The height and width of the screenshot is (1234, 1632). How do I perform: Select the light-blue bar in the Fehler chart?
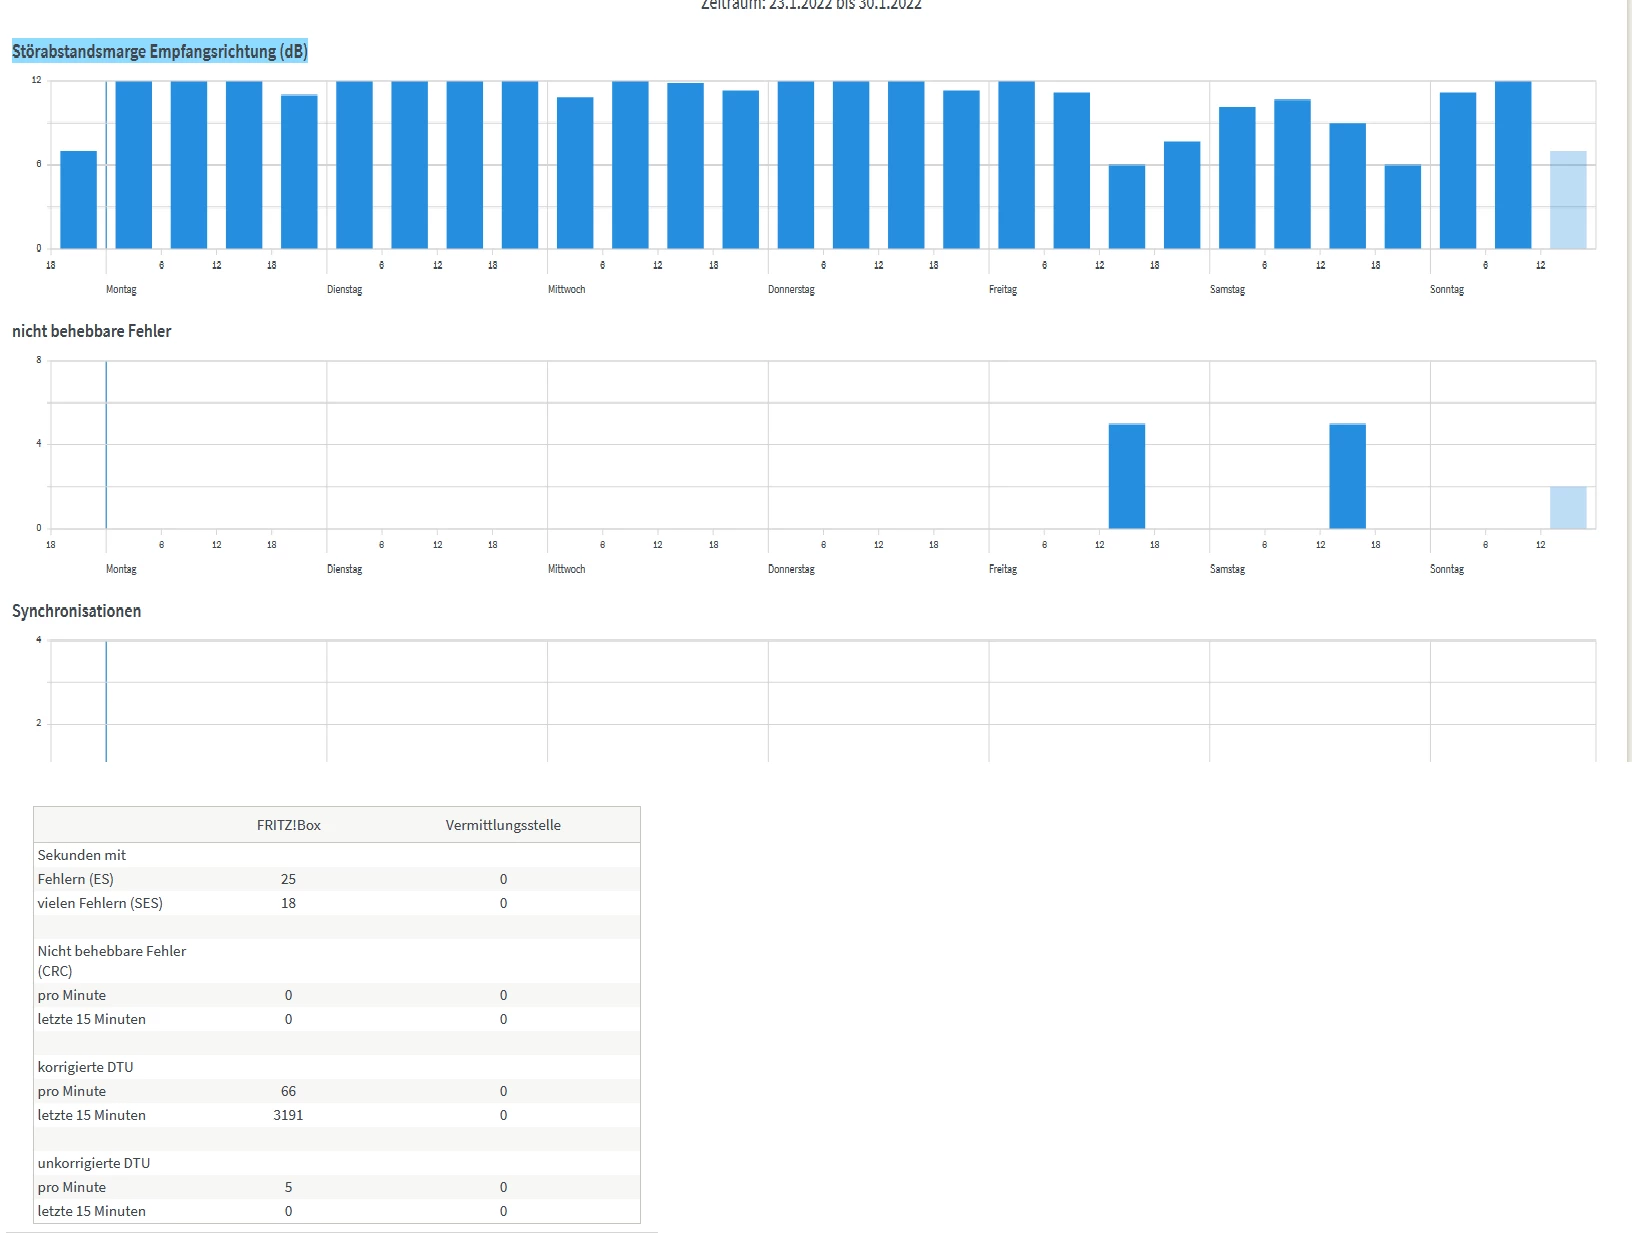(1568, 507)
